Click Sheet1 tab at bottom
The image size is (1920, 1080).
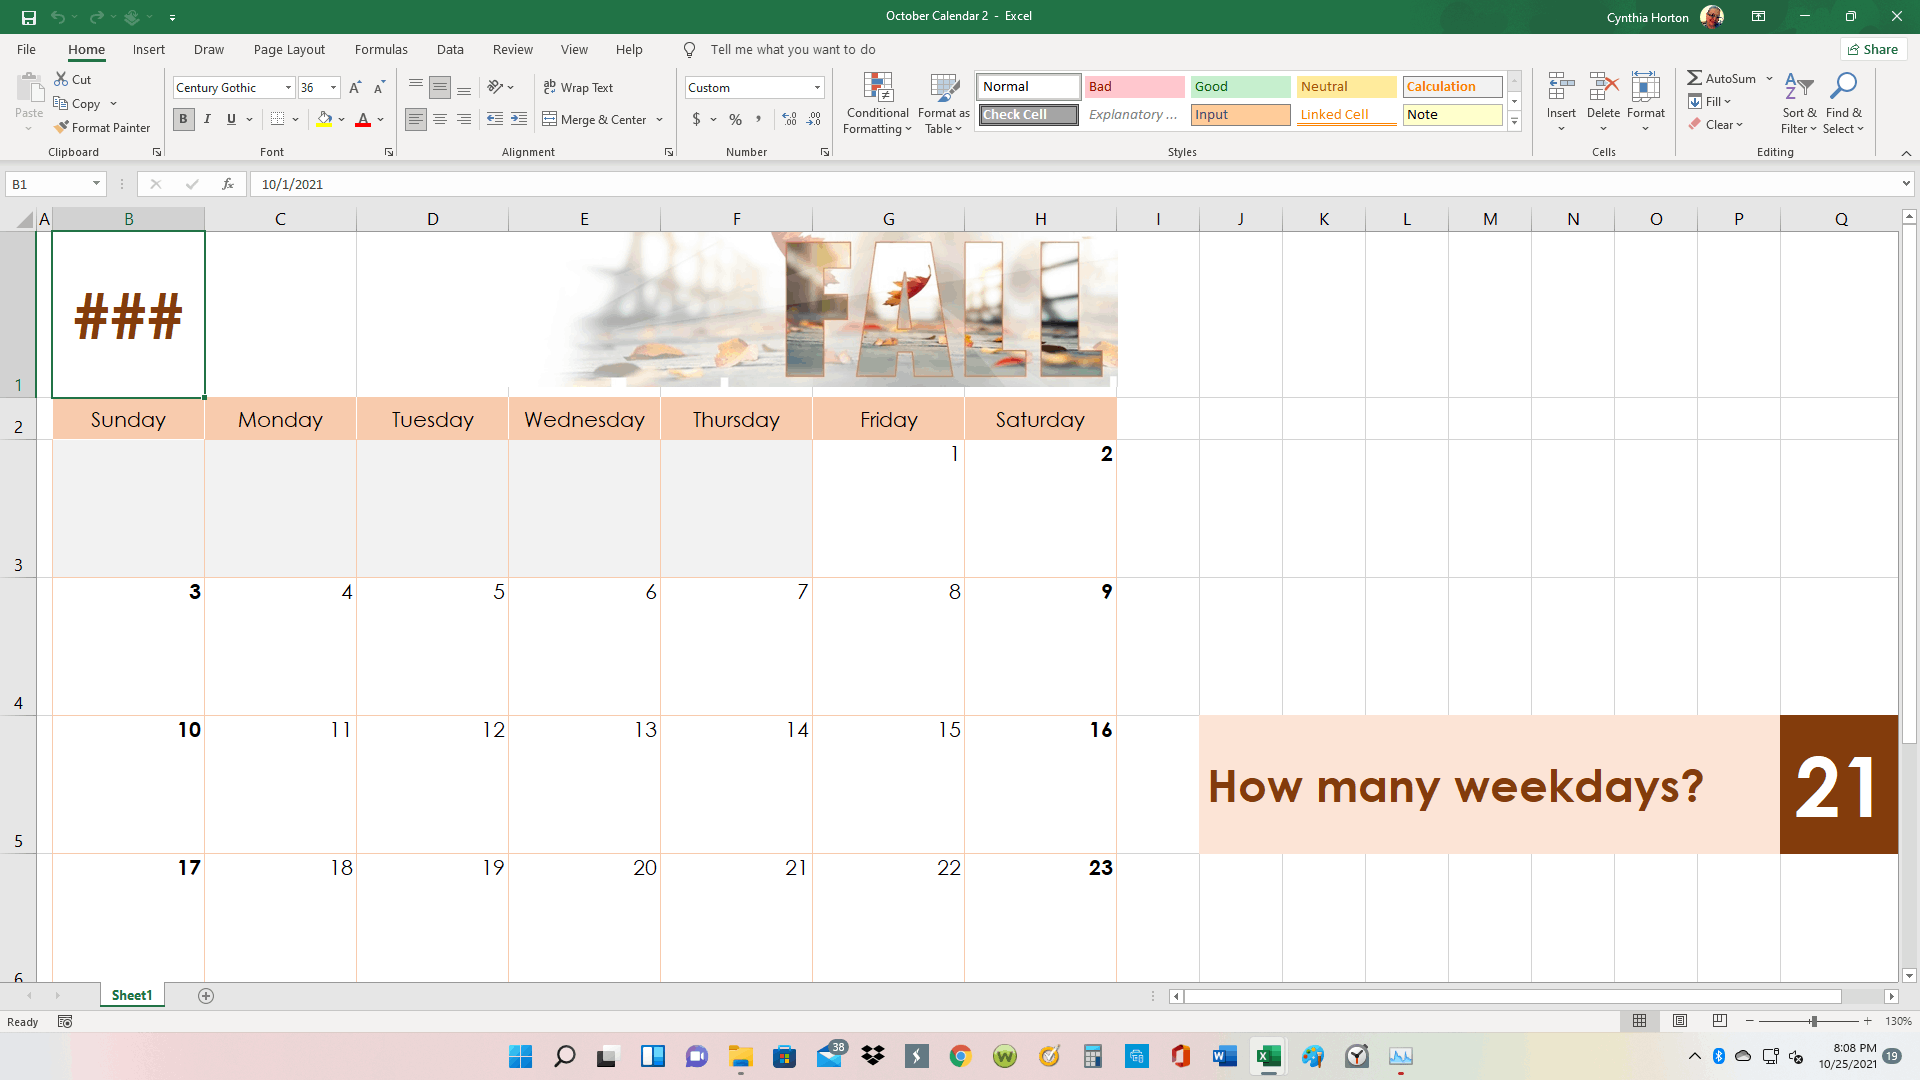pos(131,996)
